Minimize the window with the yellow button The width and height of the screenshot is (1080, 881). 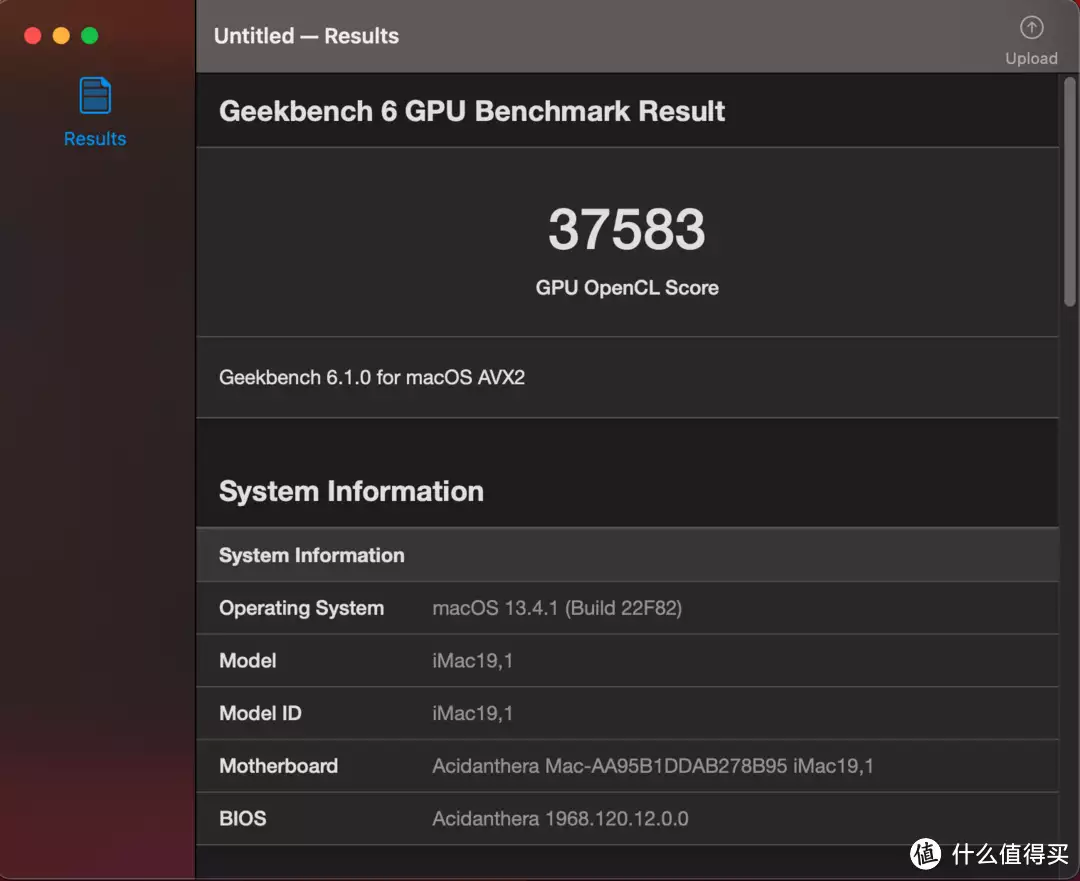click(x=61, y=35)
